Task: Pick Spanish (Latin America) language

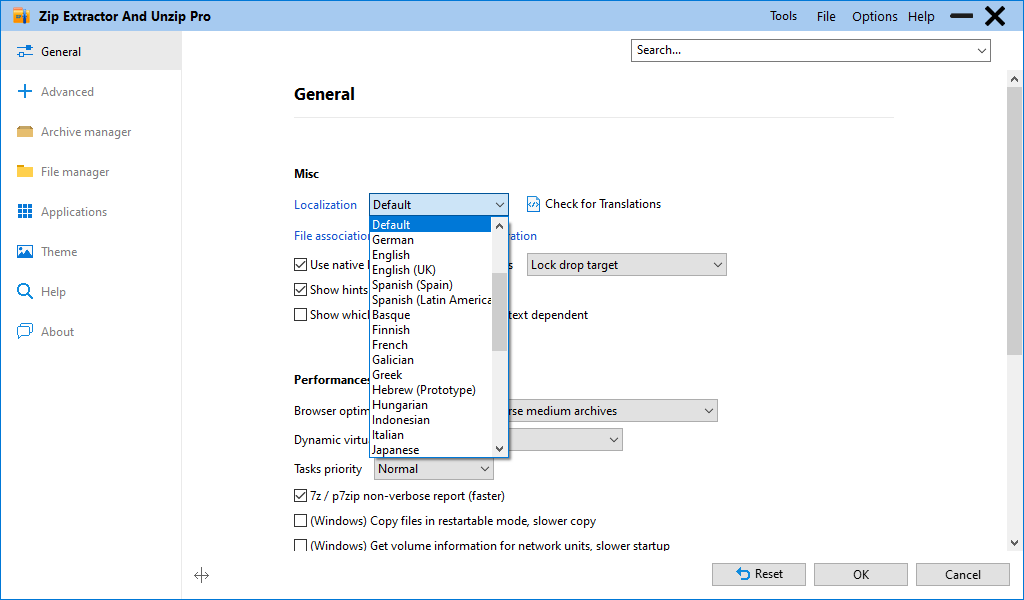Action: [430, 300]
